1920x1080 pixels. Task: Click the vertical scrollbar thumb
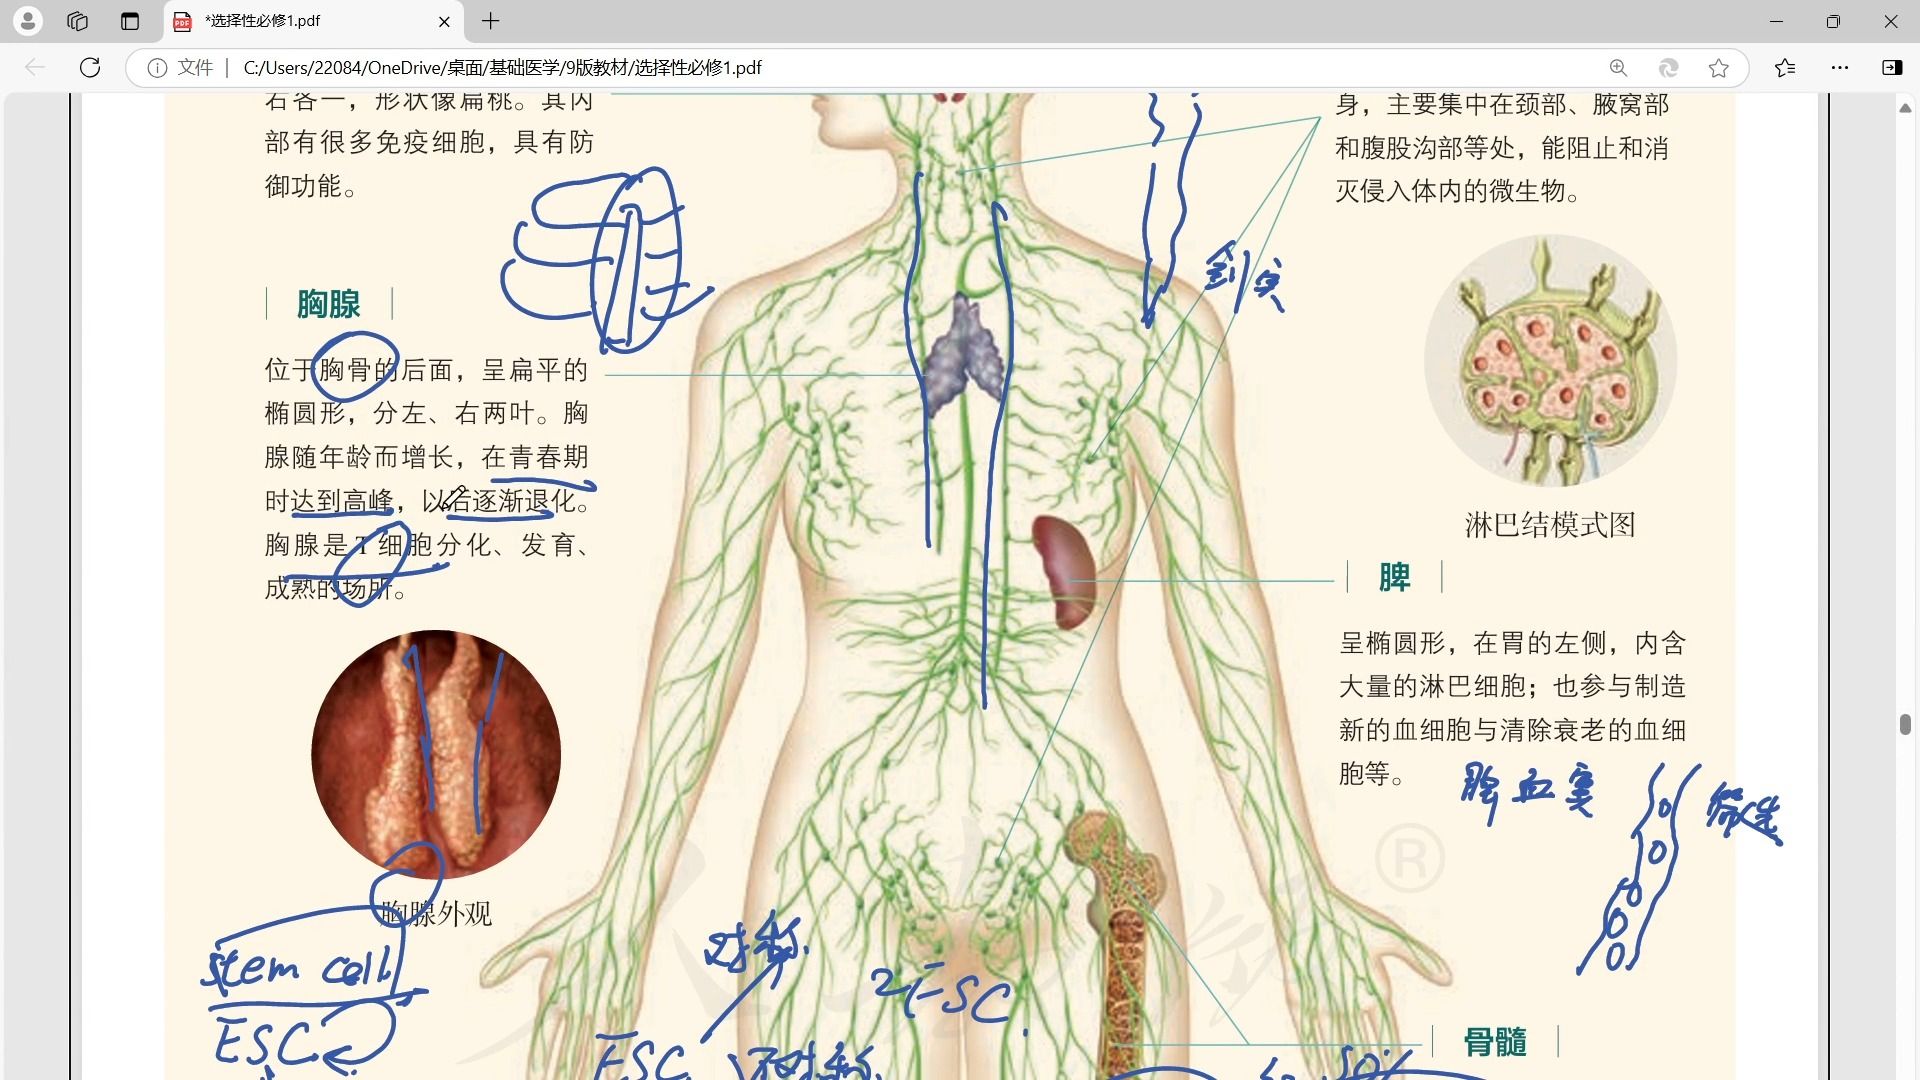(x=1906, y=724)
